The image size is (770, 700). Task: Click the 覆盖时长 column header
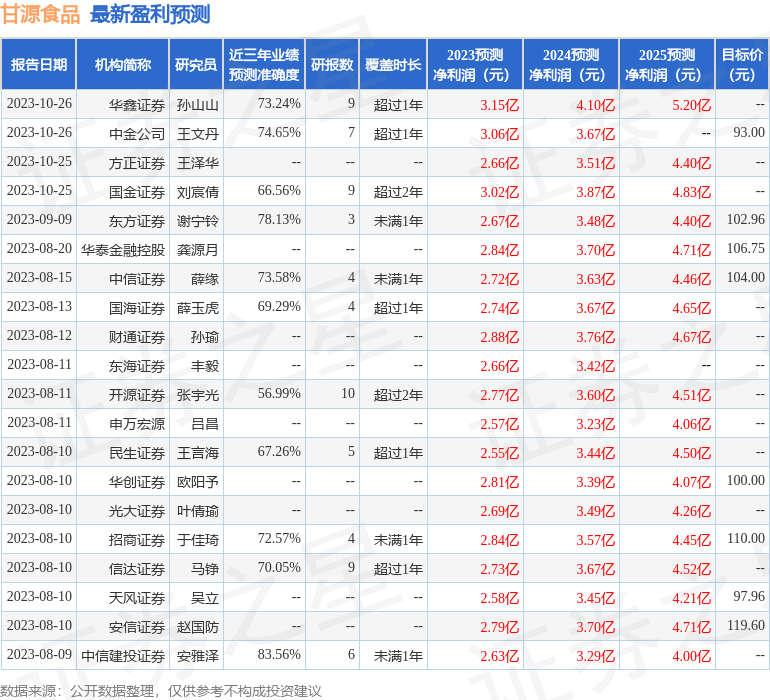click(393, 64)
